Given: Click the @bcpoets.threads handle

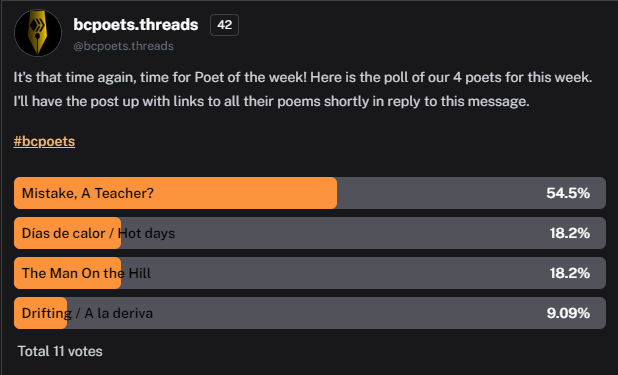Looking at the screenshot, I should (x=123, y=46).
